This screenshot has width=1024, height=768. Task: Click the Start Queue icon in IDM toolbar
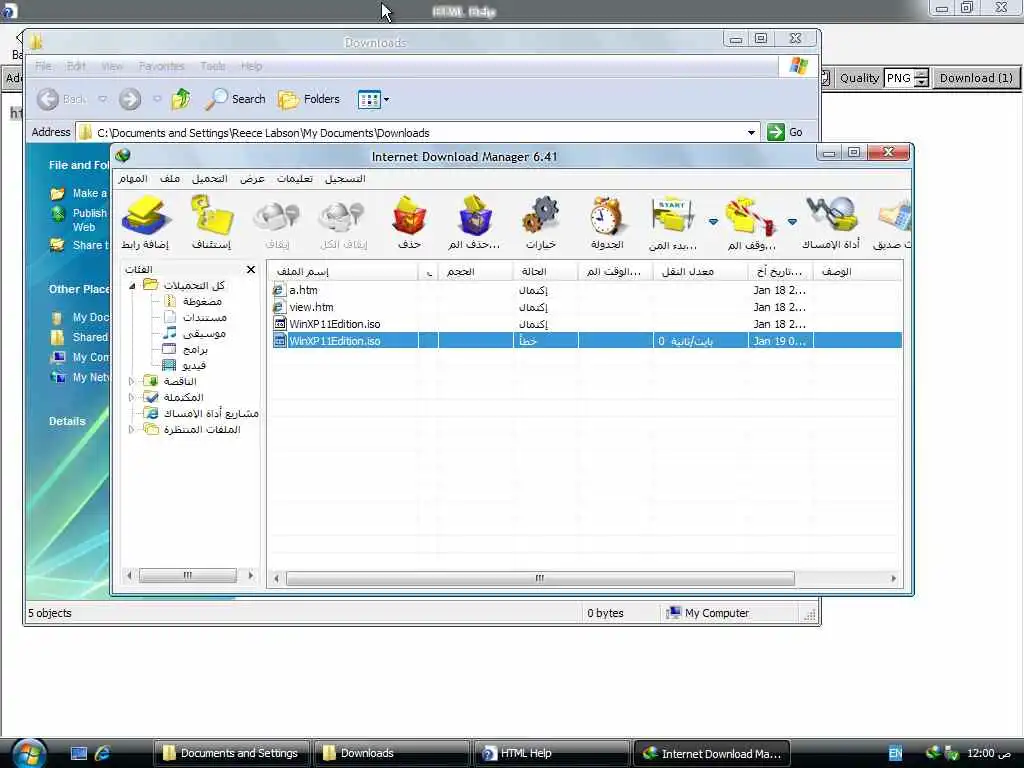click(673, 223)
